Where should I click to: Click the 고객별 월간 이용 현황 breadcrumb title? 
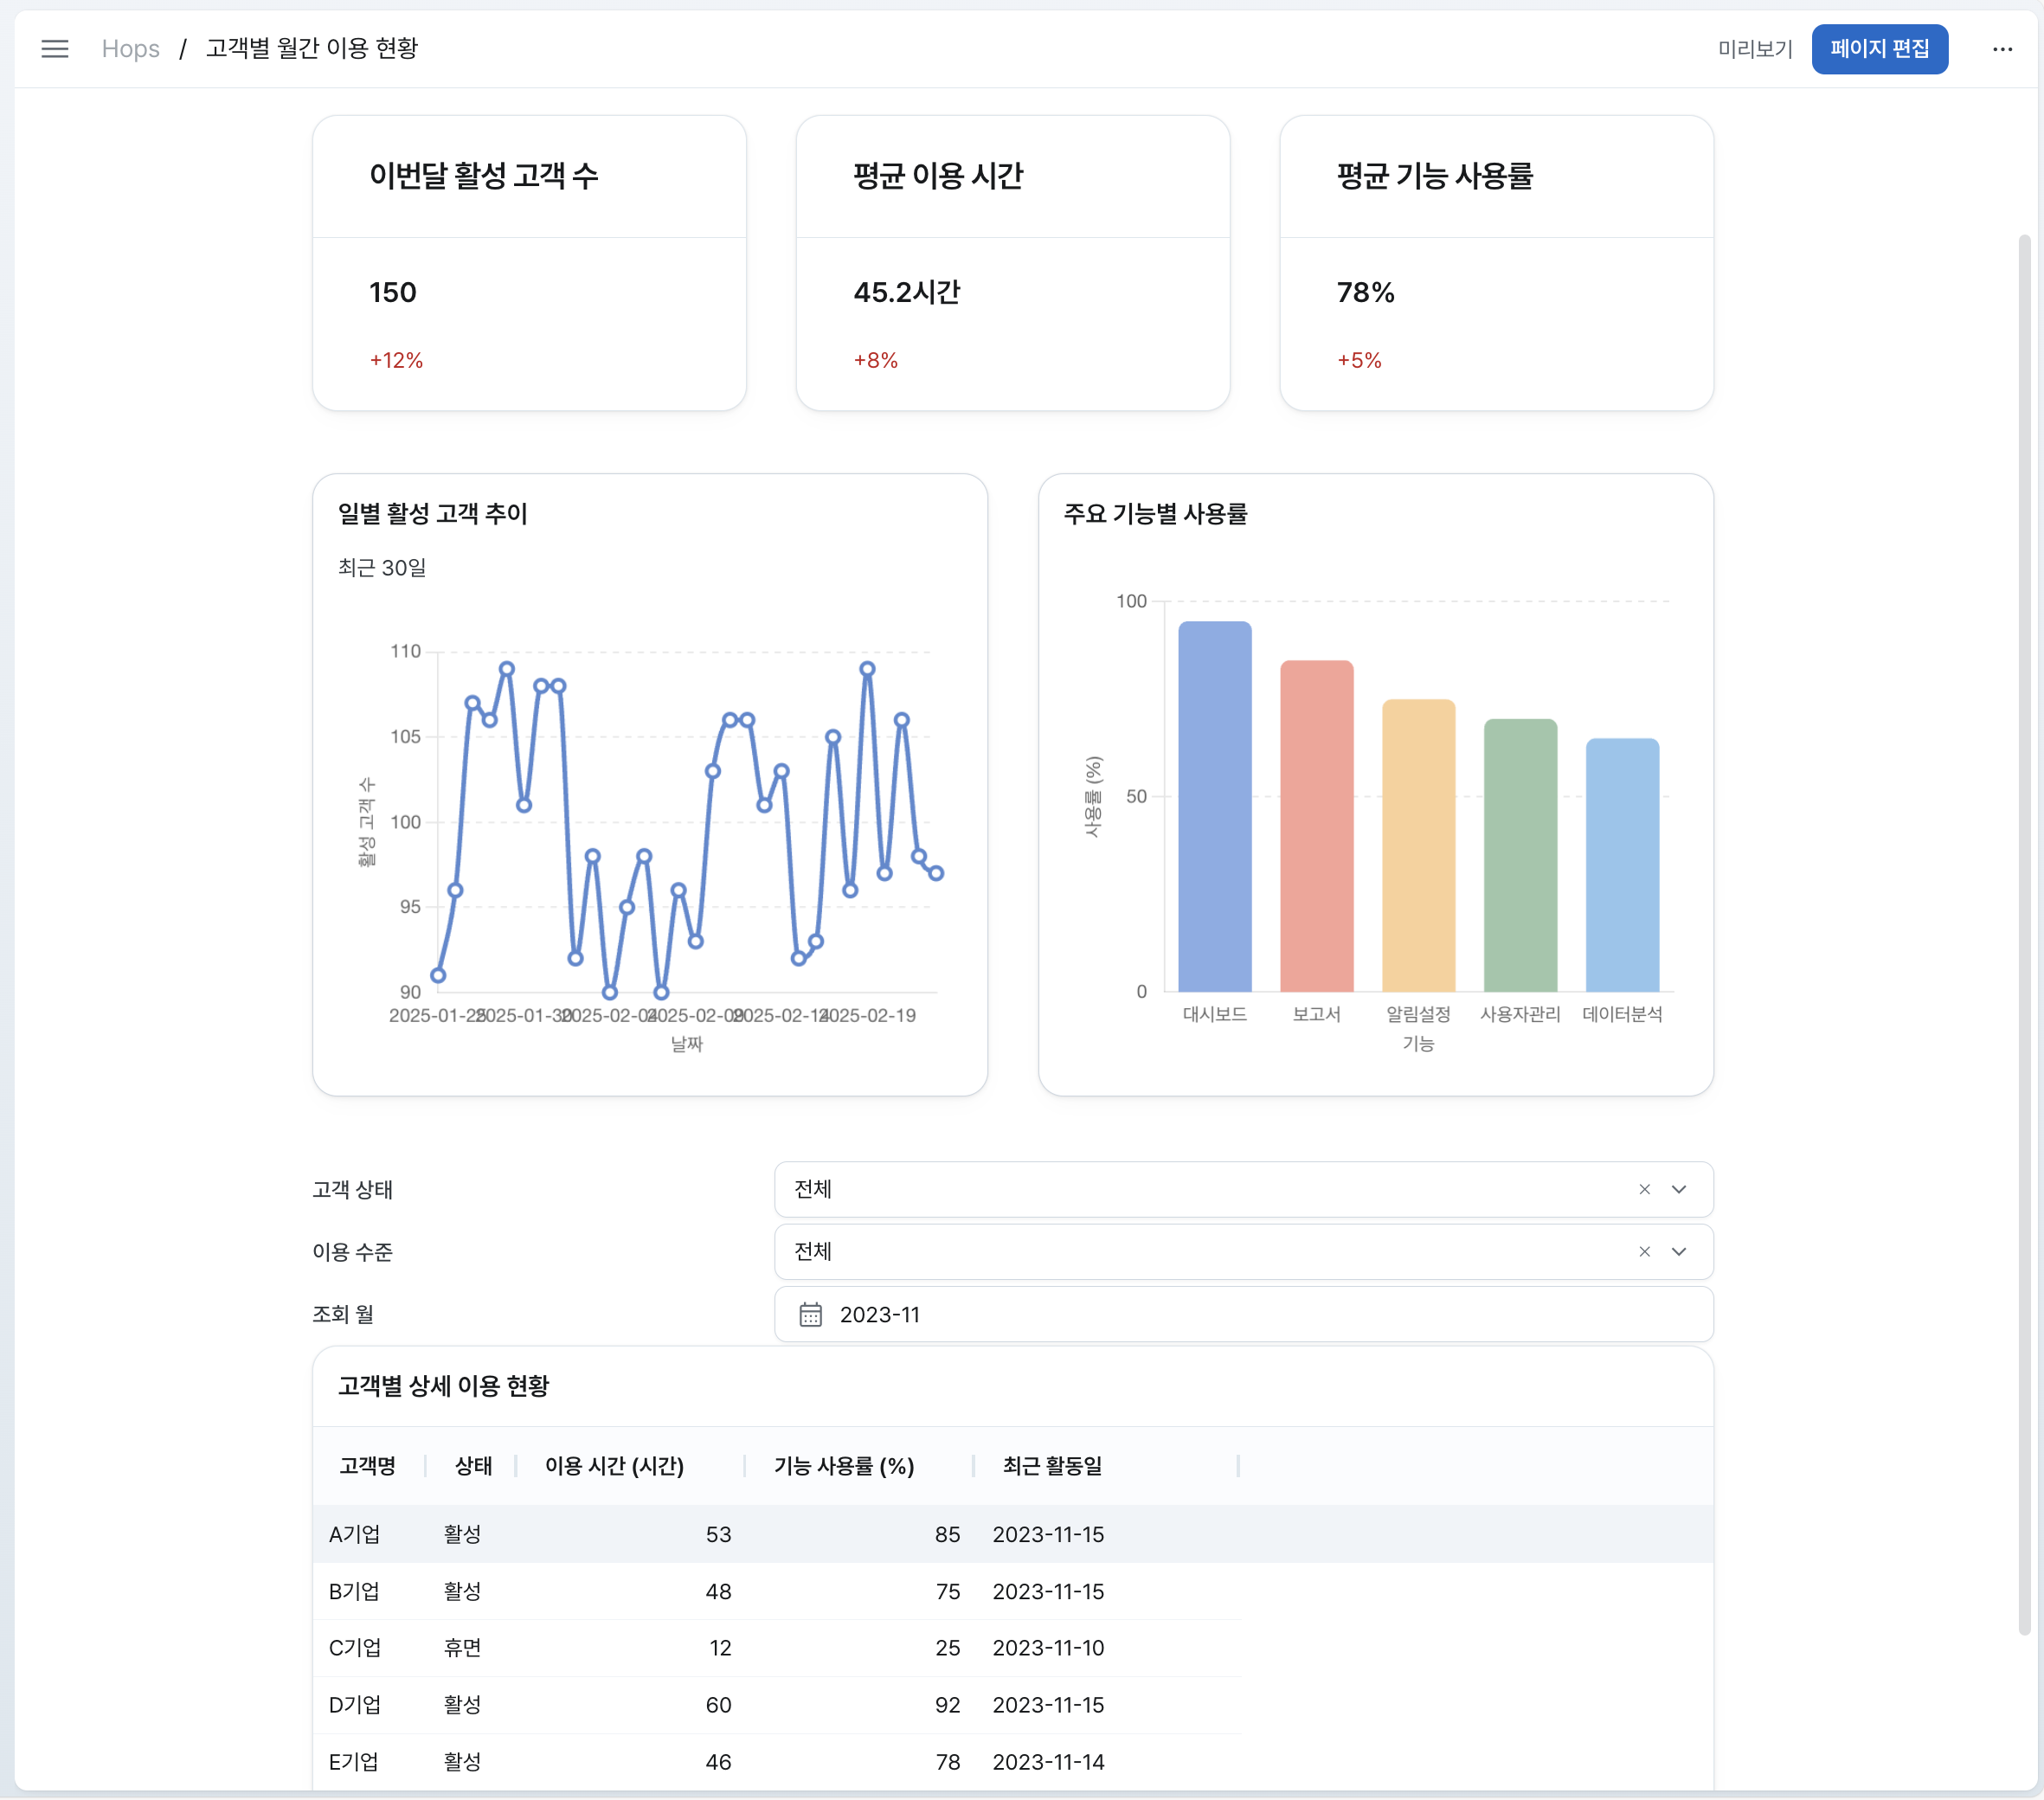(312, 48)
